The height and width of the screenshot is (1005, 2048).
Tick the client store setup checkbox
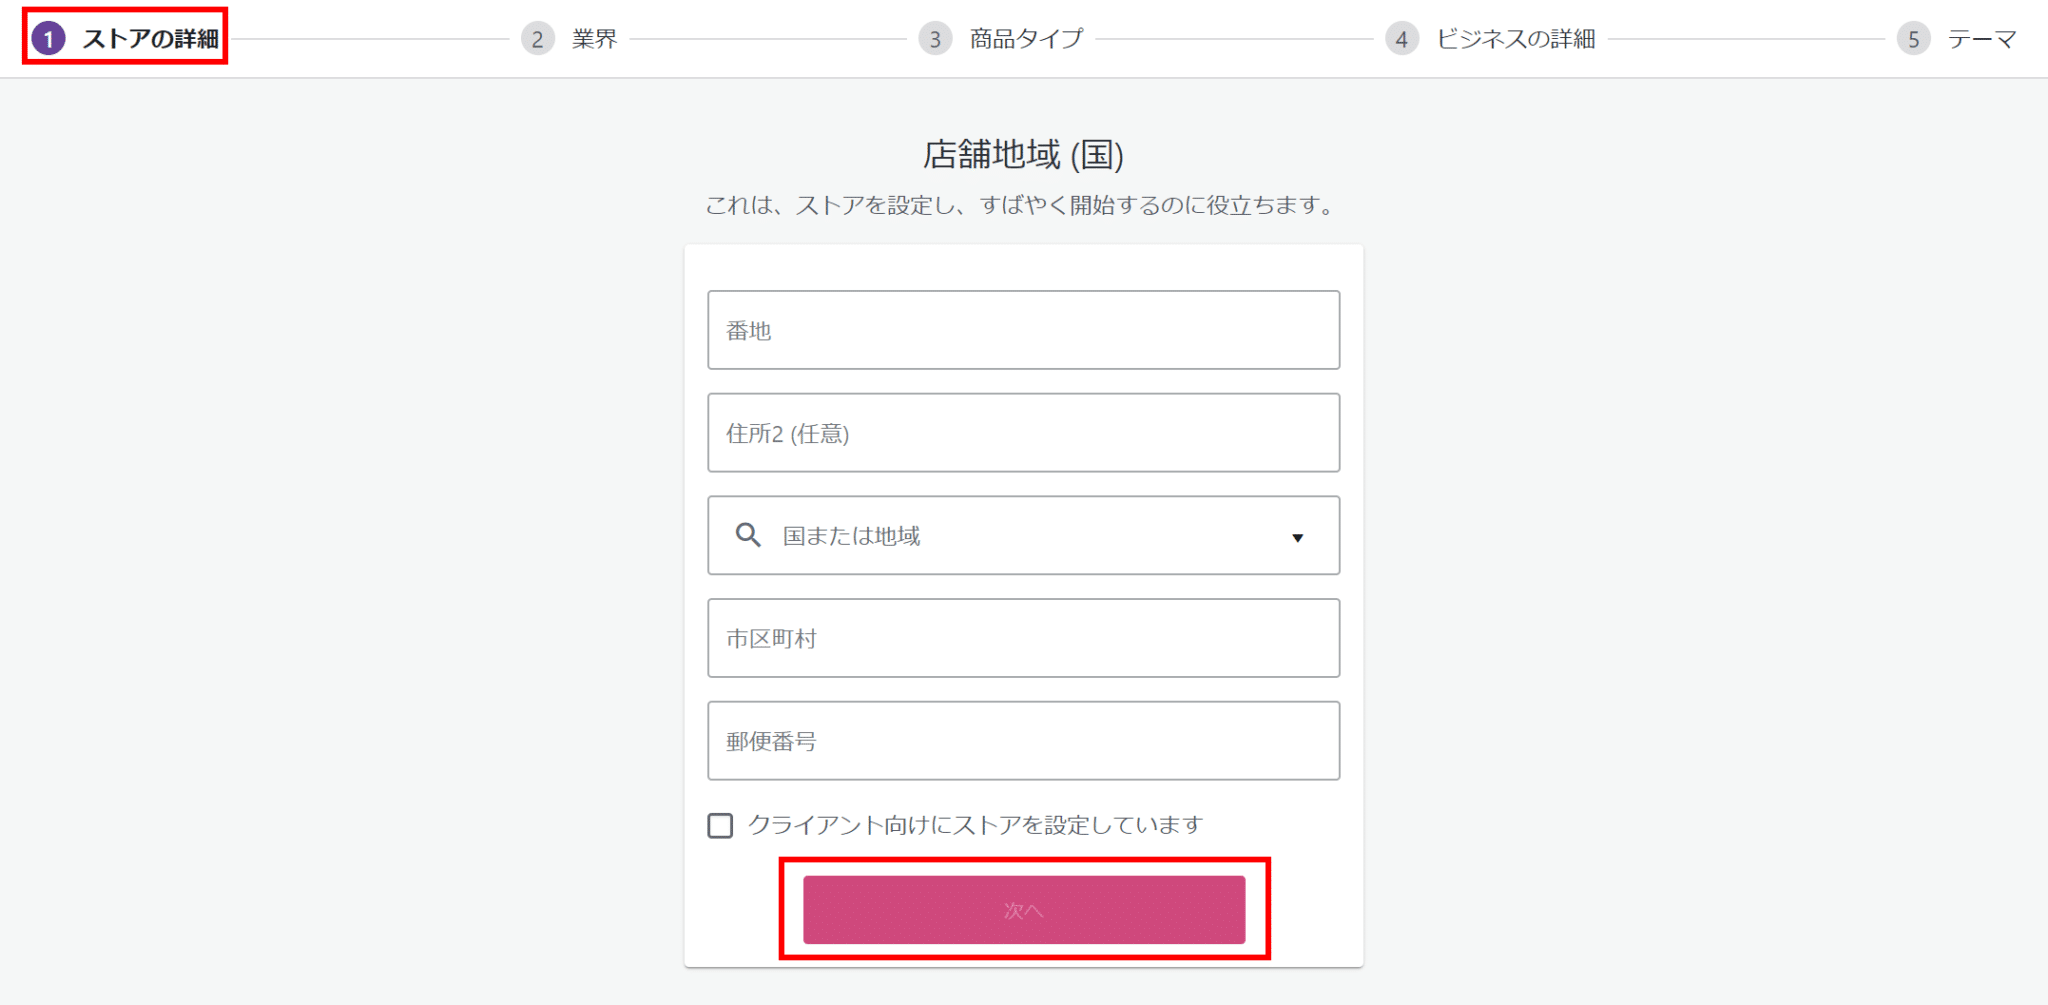click(720, 825)
